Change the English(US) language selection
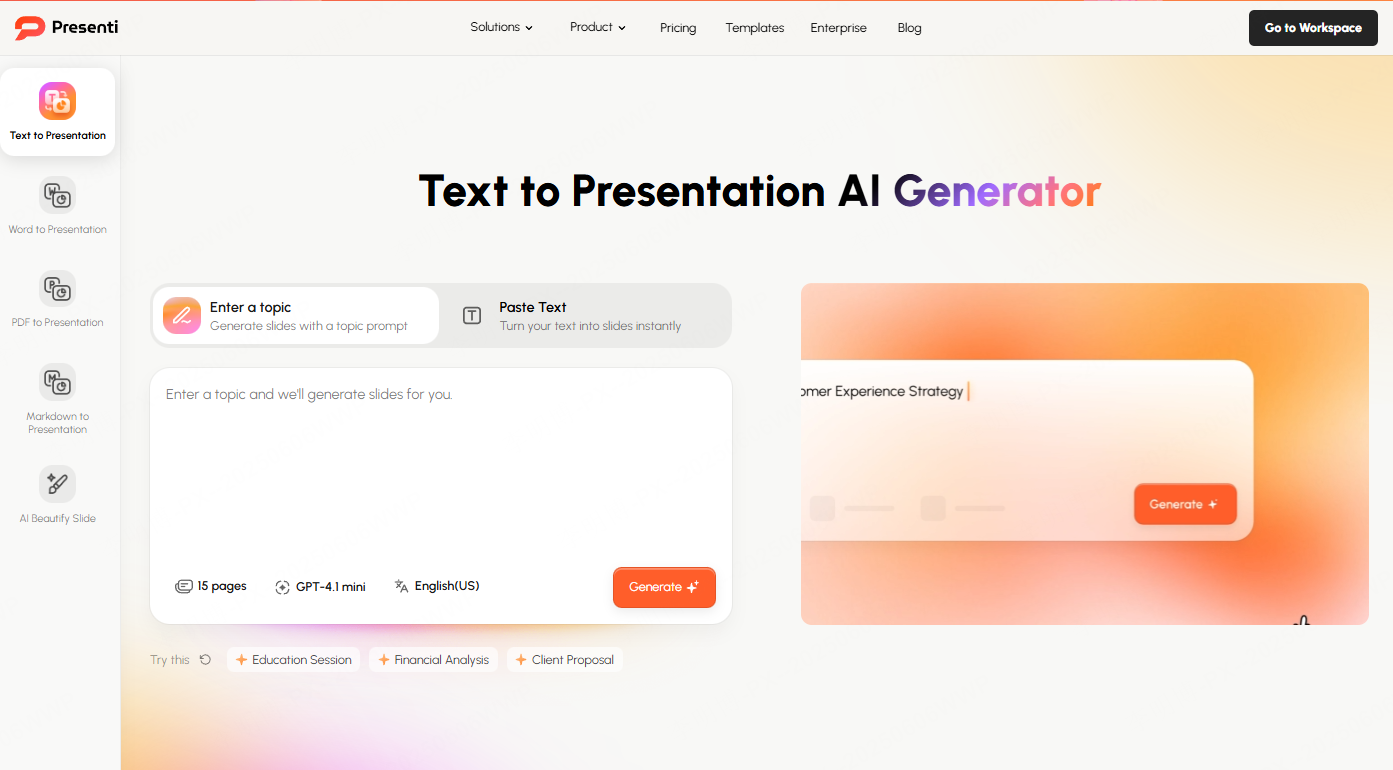Screen dimensions: 1393x770 coord(437,586)
